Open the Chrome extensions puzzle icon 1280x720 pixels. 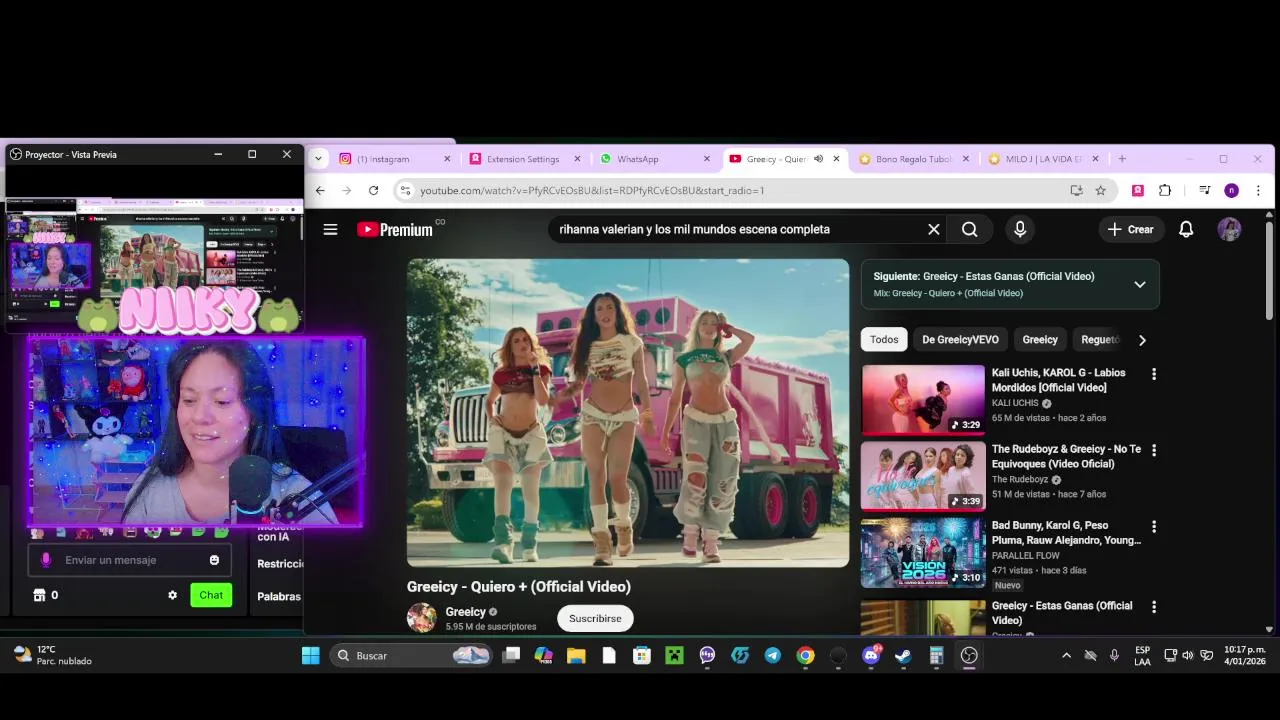1165,190
